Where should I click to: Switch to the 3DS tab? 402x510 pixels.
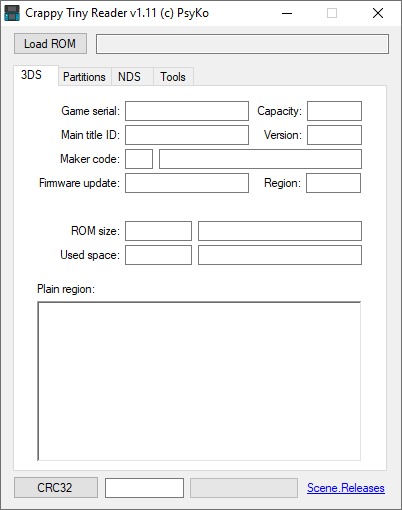pyautogui.click(x=36, y=75)
